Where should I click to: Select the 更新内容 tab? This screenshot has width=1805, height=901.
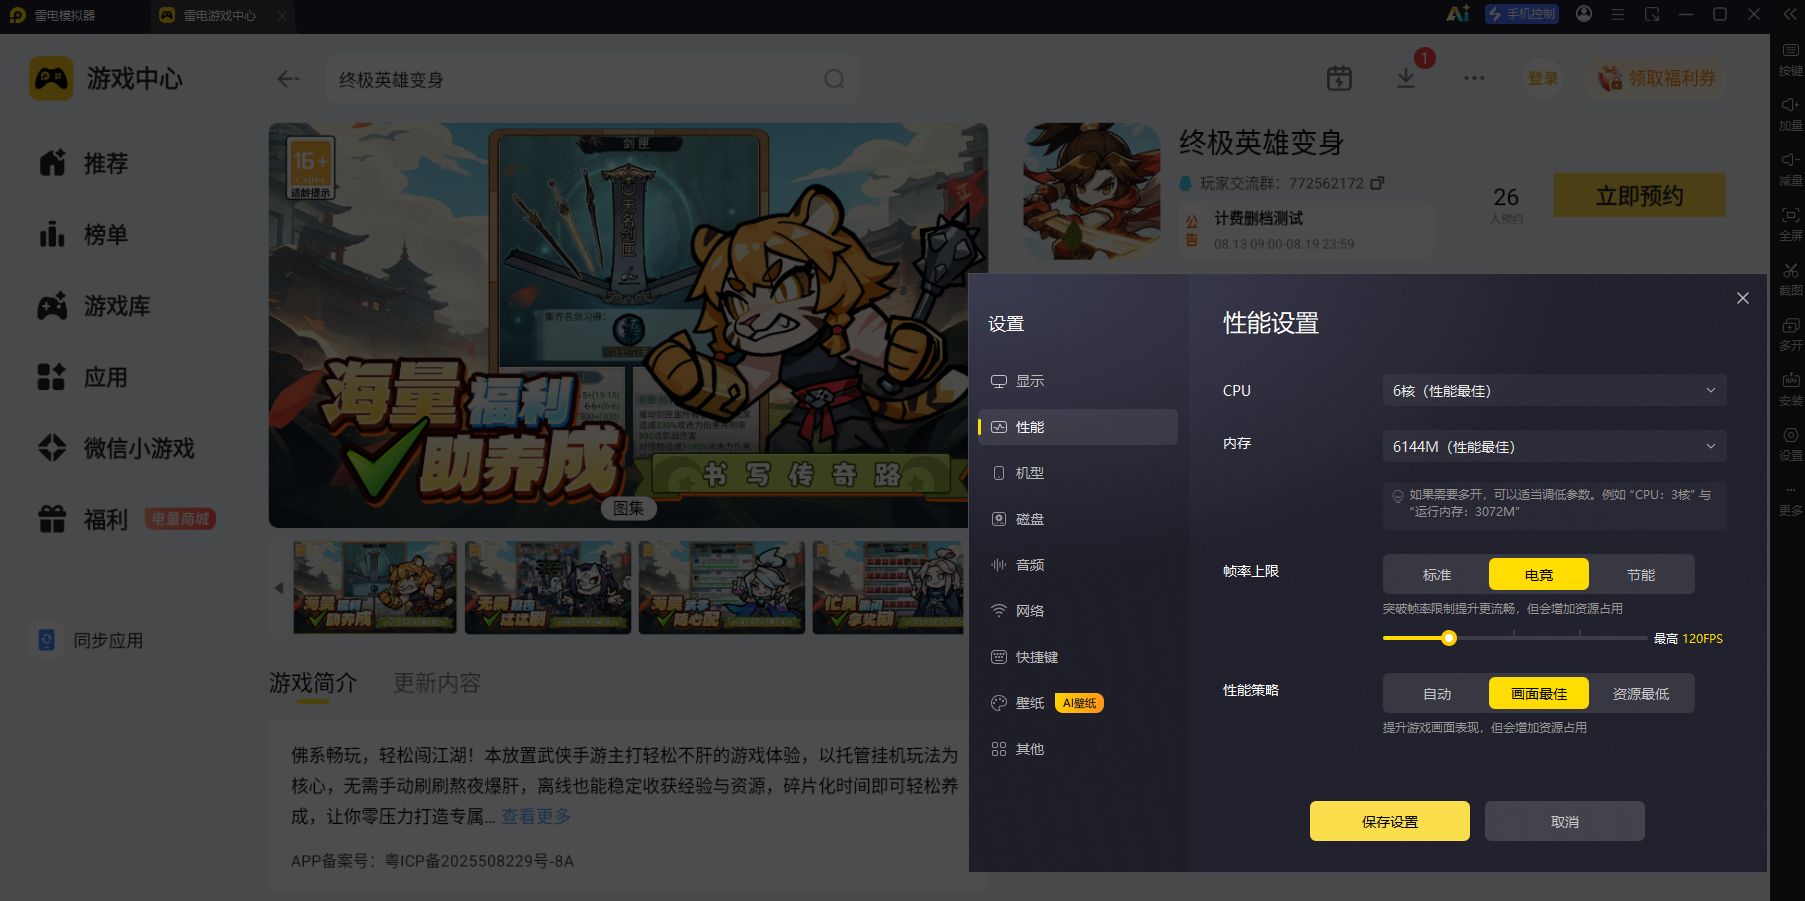[437, 683]
